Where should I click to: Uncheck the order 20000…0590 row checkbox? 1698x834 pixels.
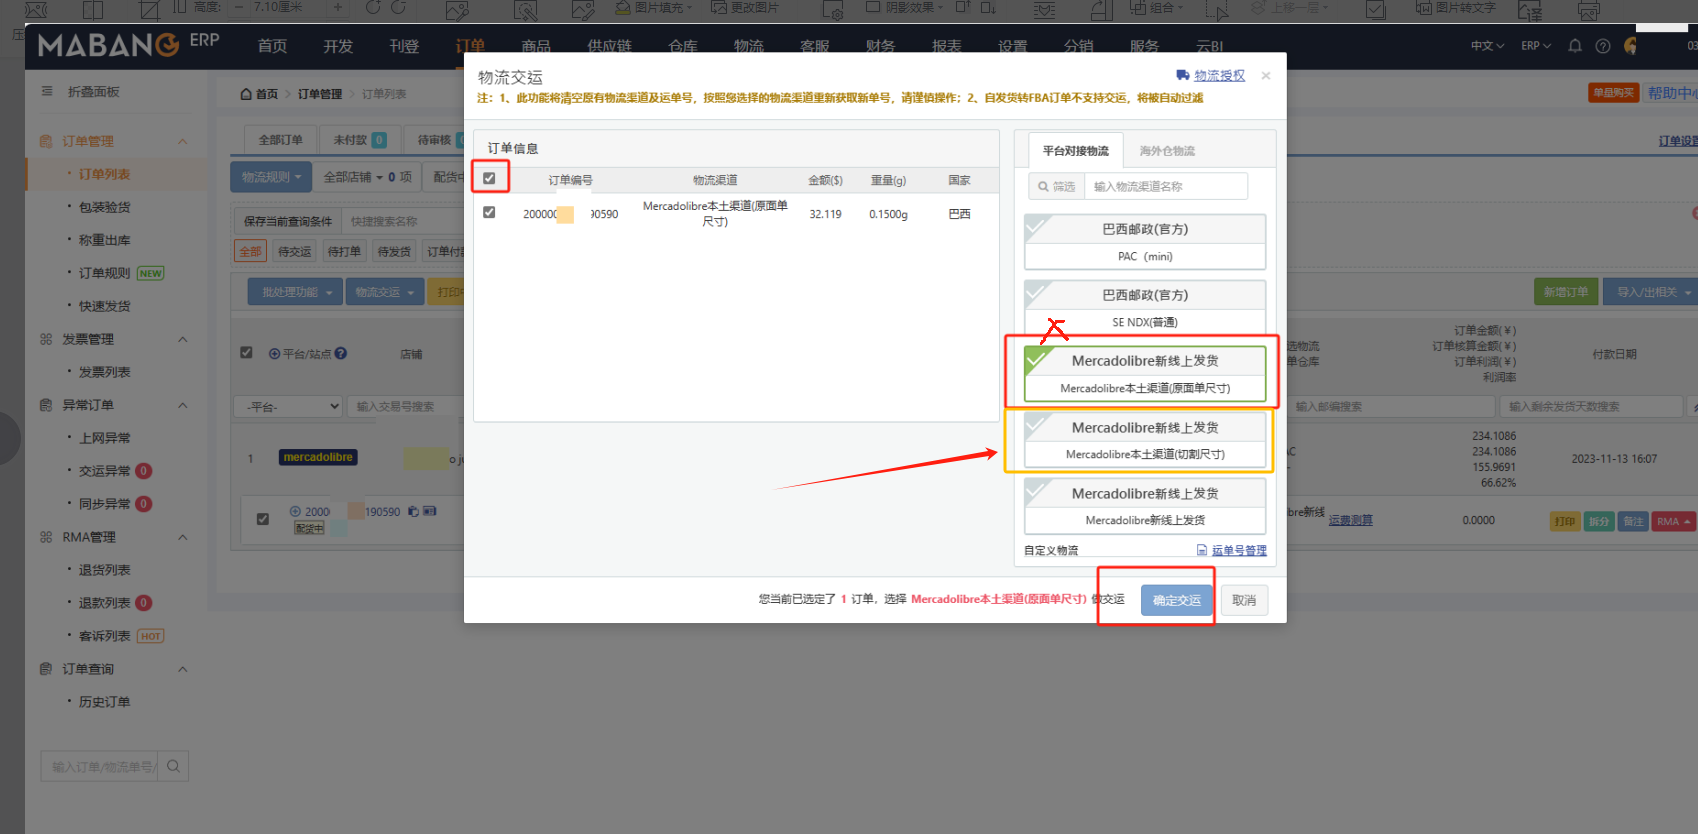click(489, 212)
